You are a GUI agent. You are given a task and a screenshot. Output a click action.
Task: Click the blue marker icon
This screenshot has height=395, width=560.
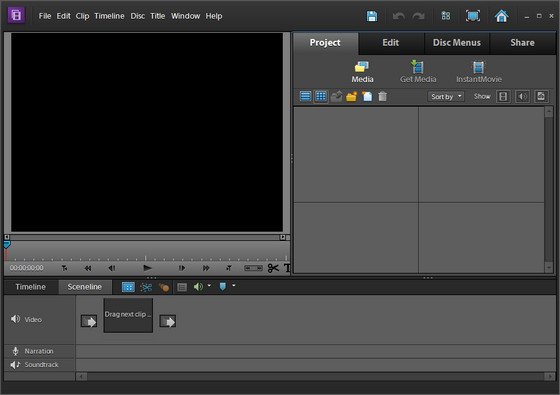click(x=222, y=286)
